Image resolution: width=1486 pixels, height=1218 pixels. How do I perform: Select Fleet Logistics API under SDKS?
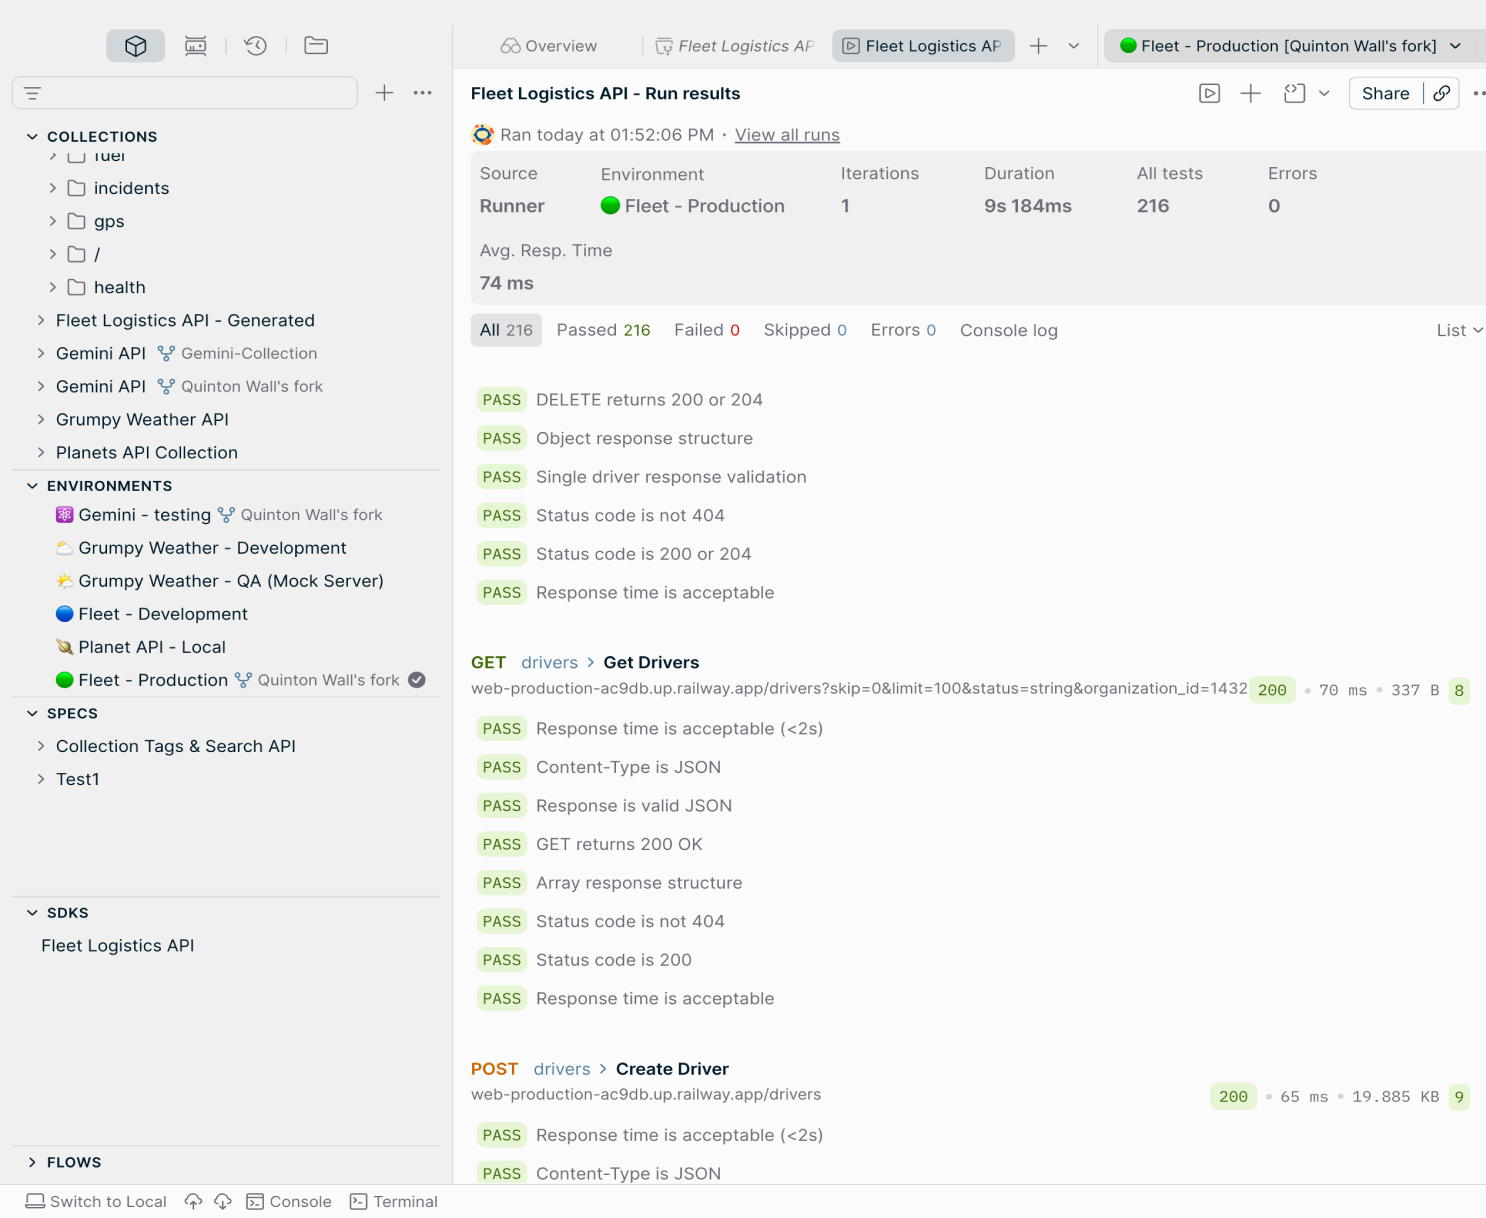pyautogui.click(x=118, y=945)
